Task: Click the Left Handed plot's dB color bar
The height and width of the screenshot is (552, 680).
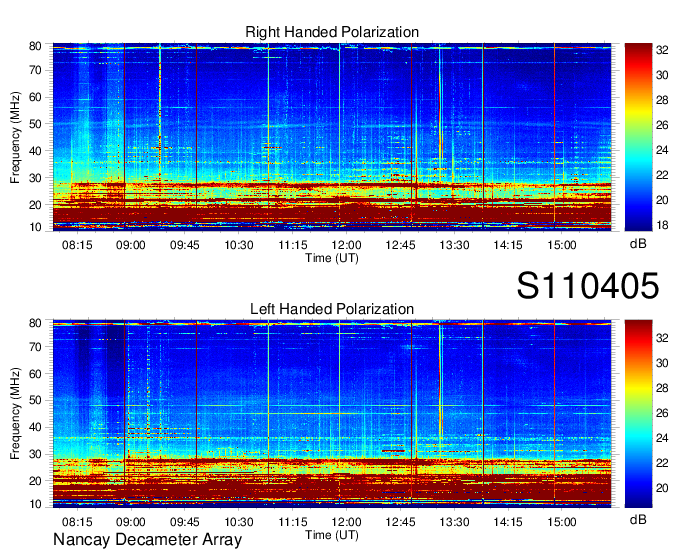Action: (x=638, y=414)
